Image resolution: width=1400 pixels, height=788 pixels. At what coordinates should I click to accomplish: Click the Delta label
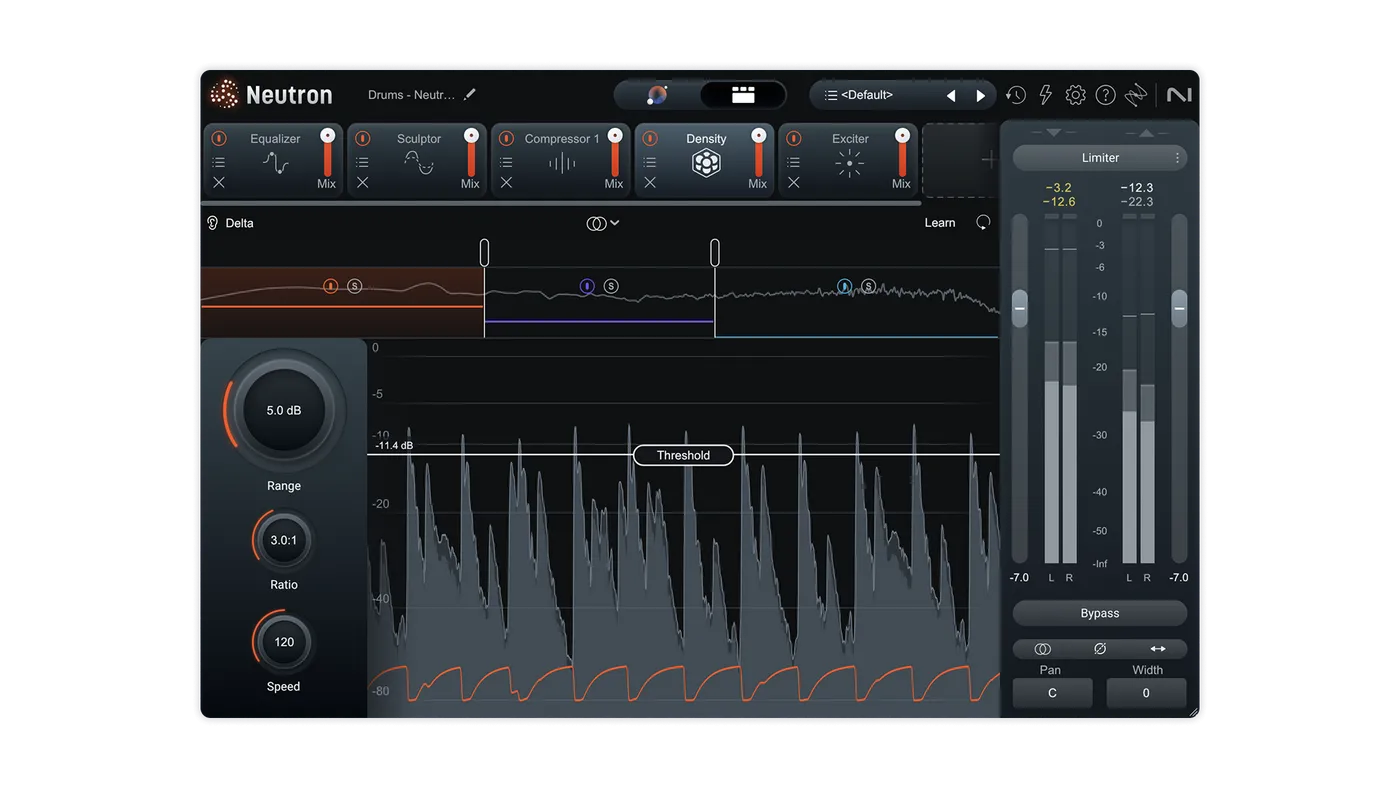tap(240, 223)
